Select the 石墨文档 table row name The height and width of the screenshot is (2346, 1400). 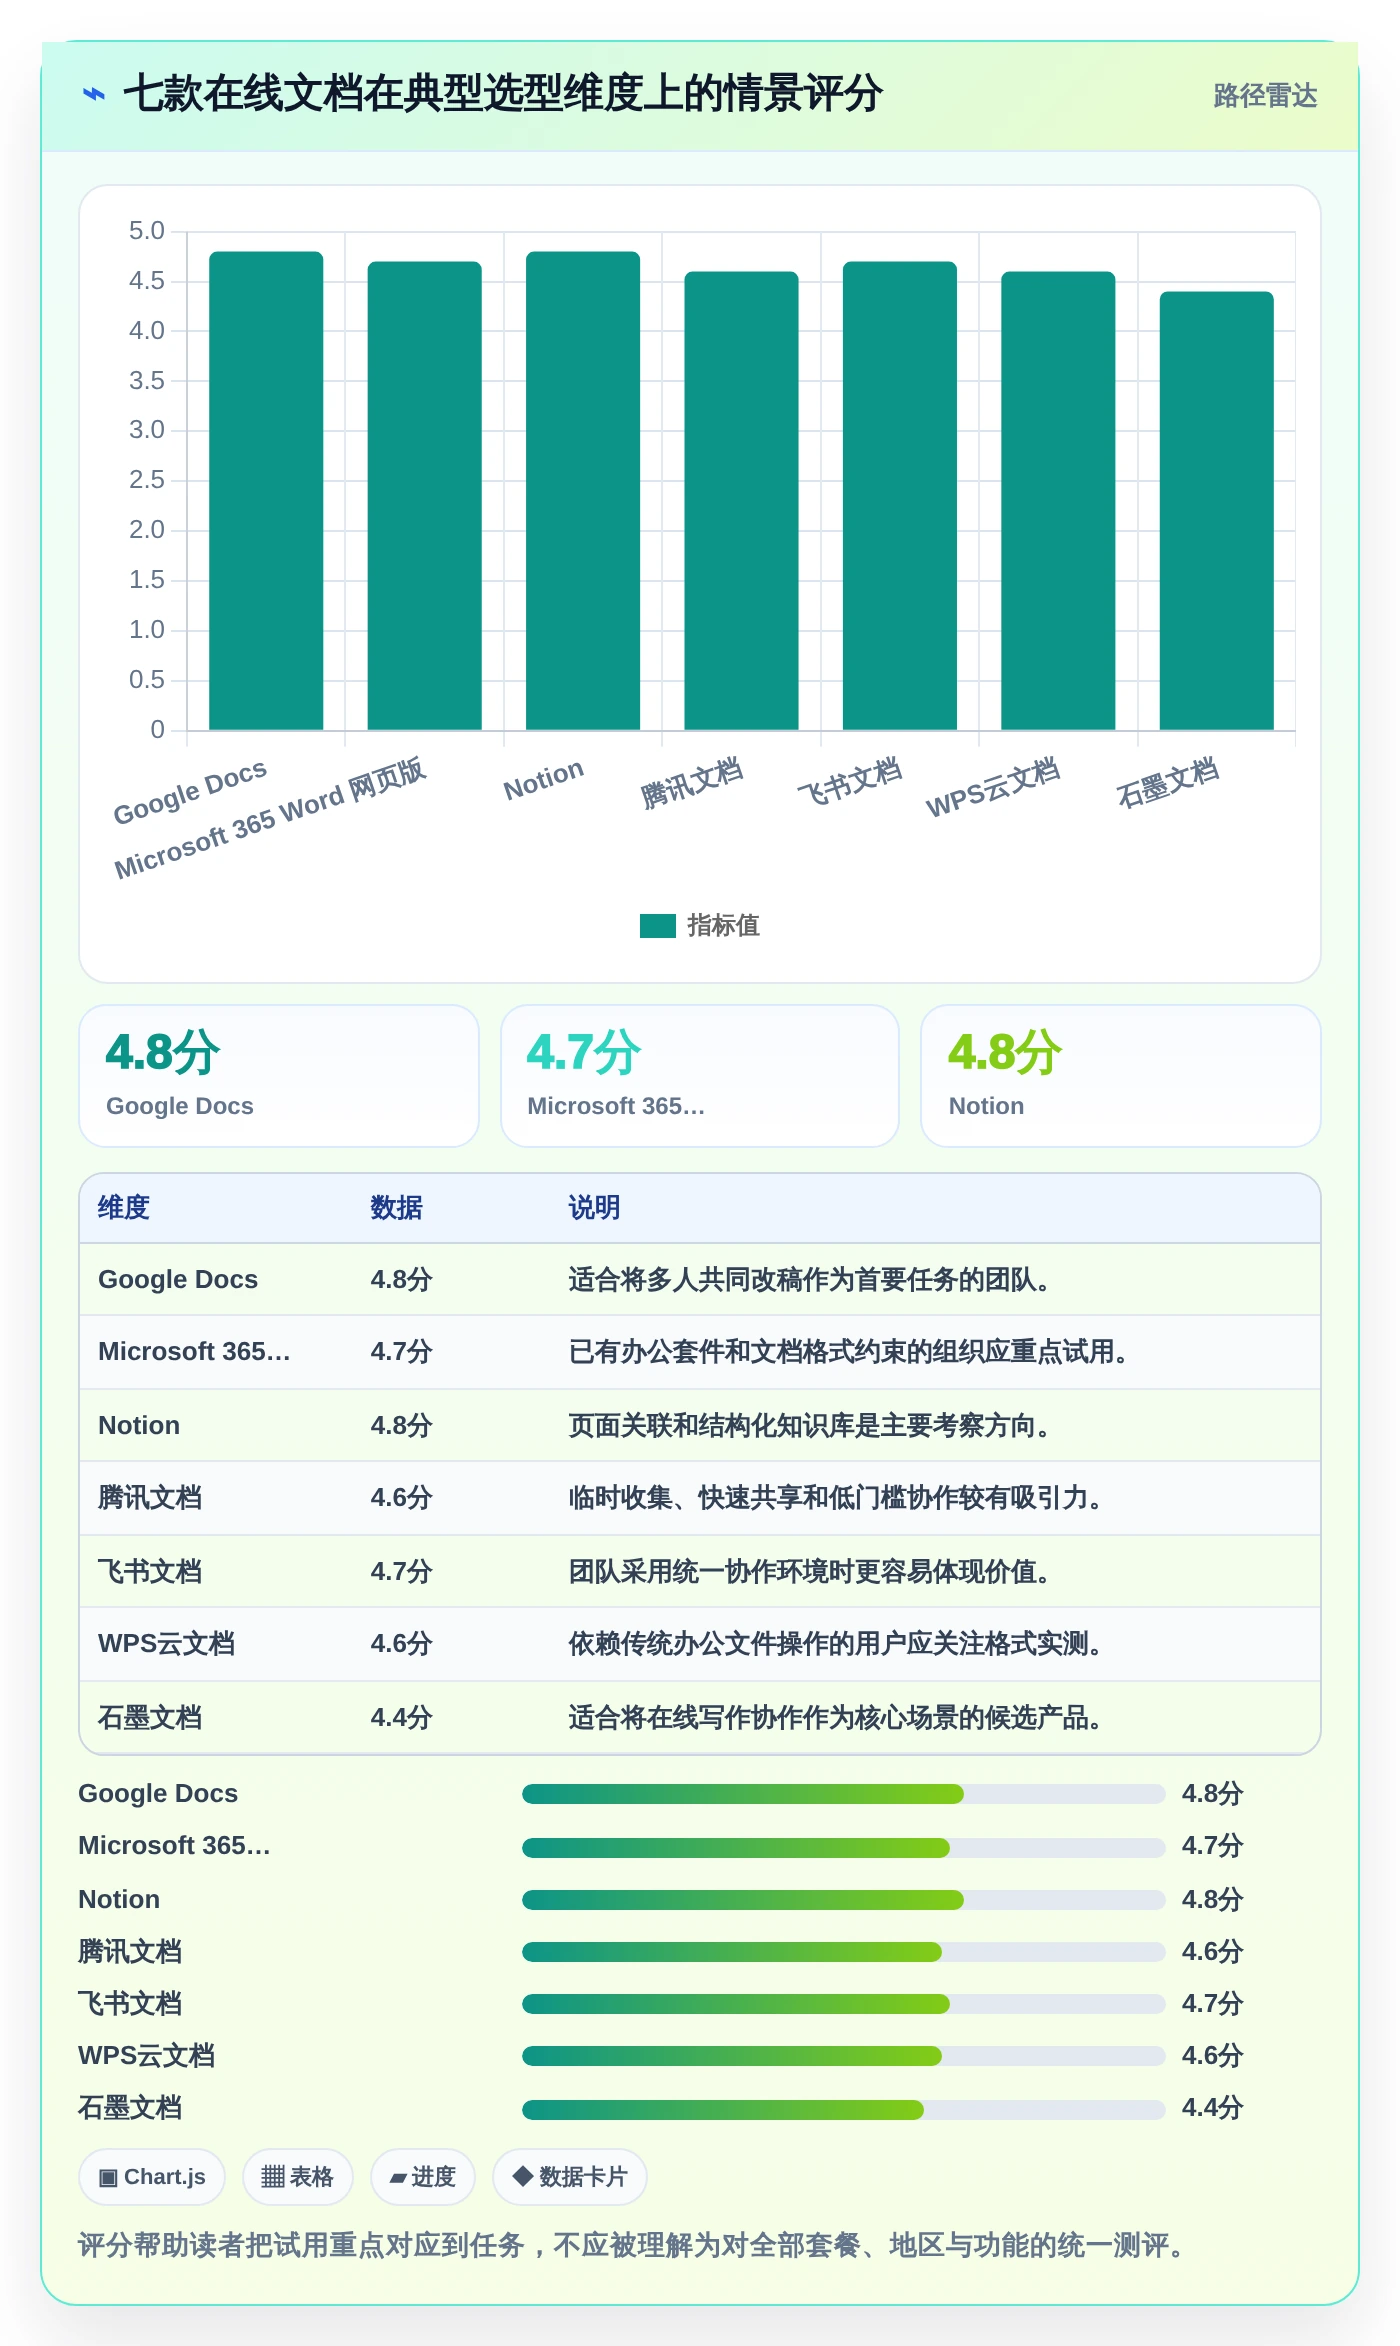pyautogui.click(x=150, y=1718)
